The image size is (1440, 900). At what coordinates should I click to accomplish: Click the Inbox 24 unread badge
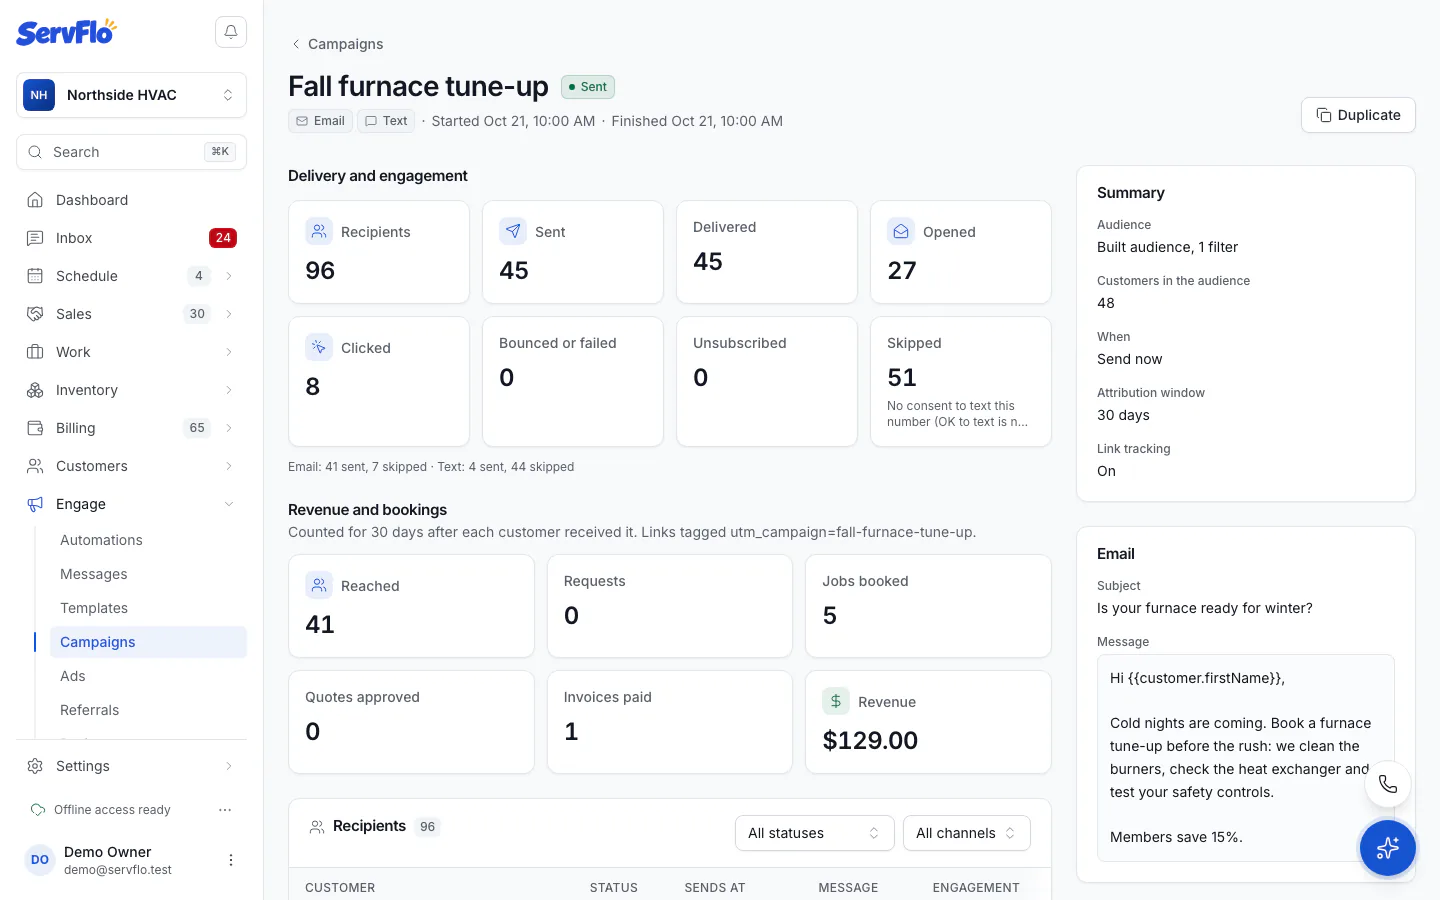point(223,238)
